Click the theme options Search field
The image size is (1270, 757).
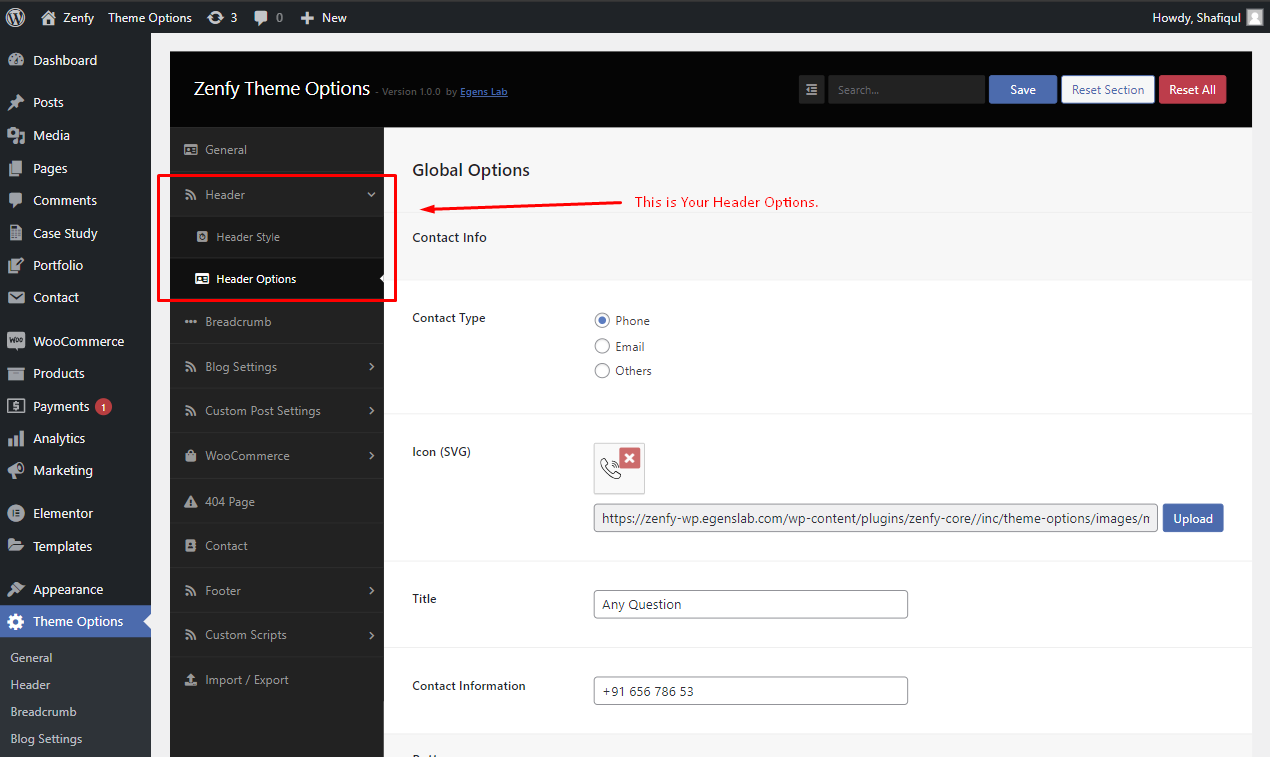[906, 89]
